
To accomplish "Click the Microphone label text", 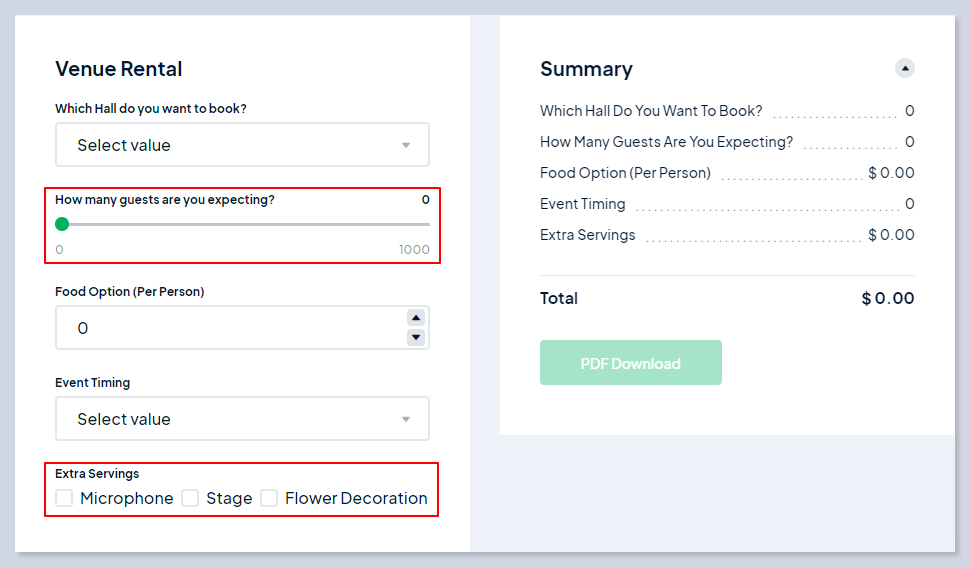I will [x=127, y=498].
